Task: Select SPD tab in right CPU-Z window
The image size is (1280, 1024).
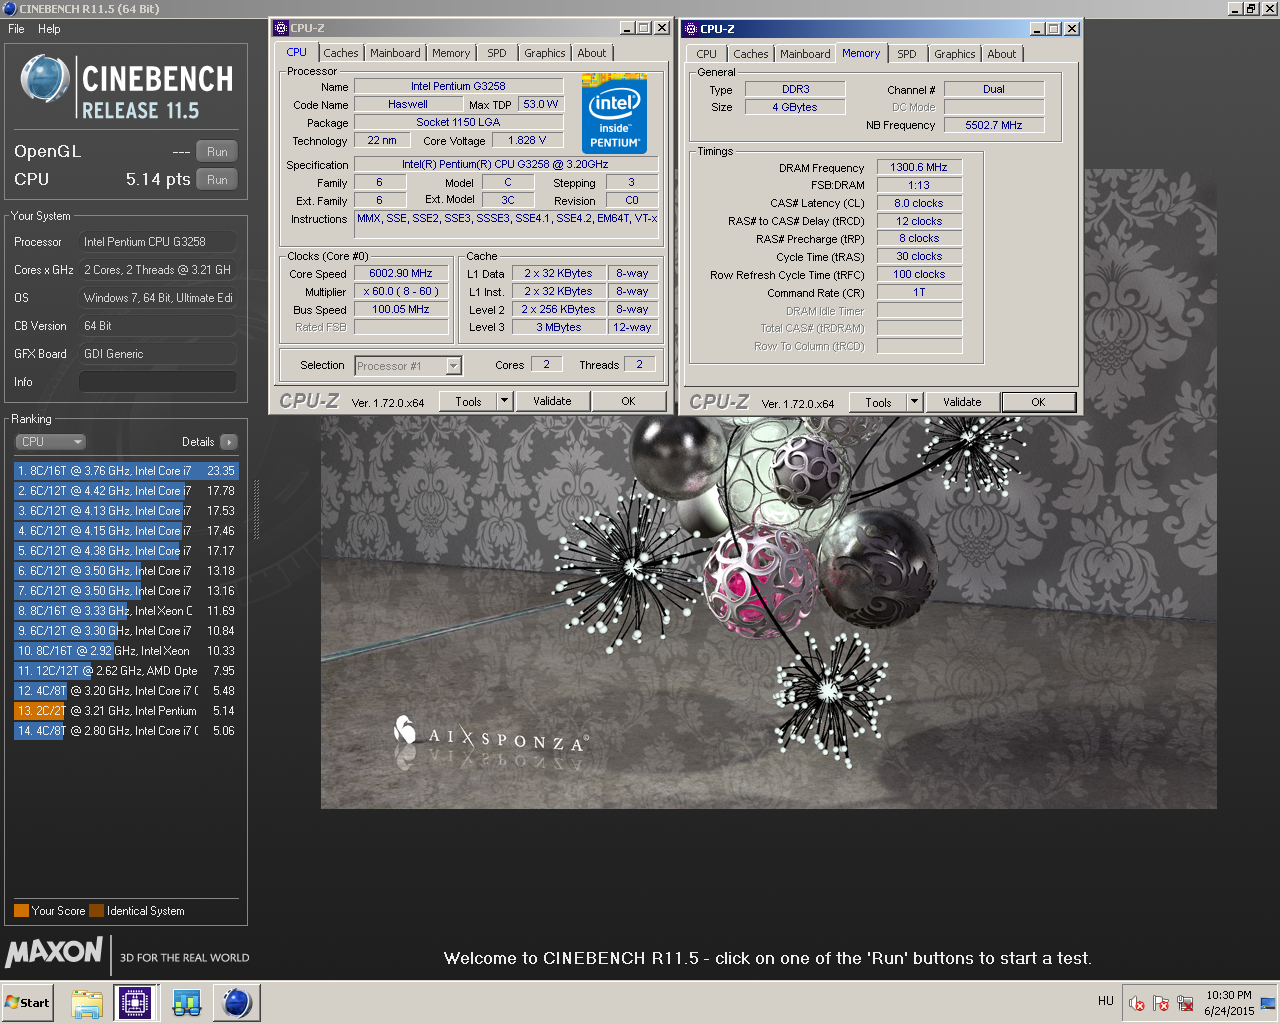Action: coord(907,54)
